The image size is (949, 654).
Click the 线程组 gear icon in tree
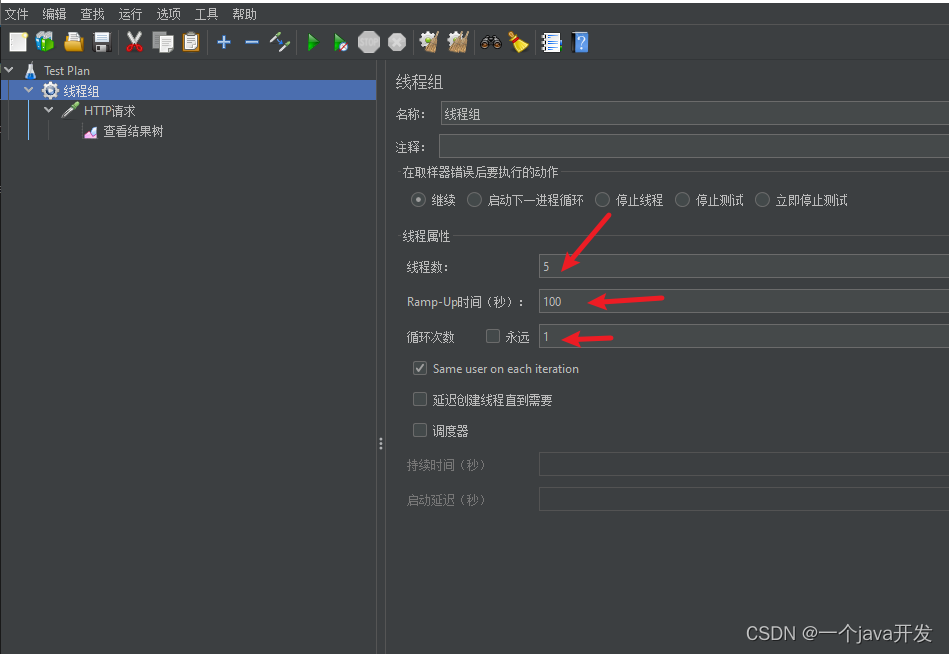point(50,91)
